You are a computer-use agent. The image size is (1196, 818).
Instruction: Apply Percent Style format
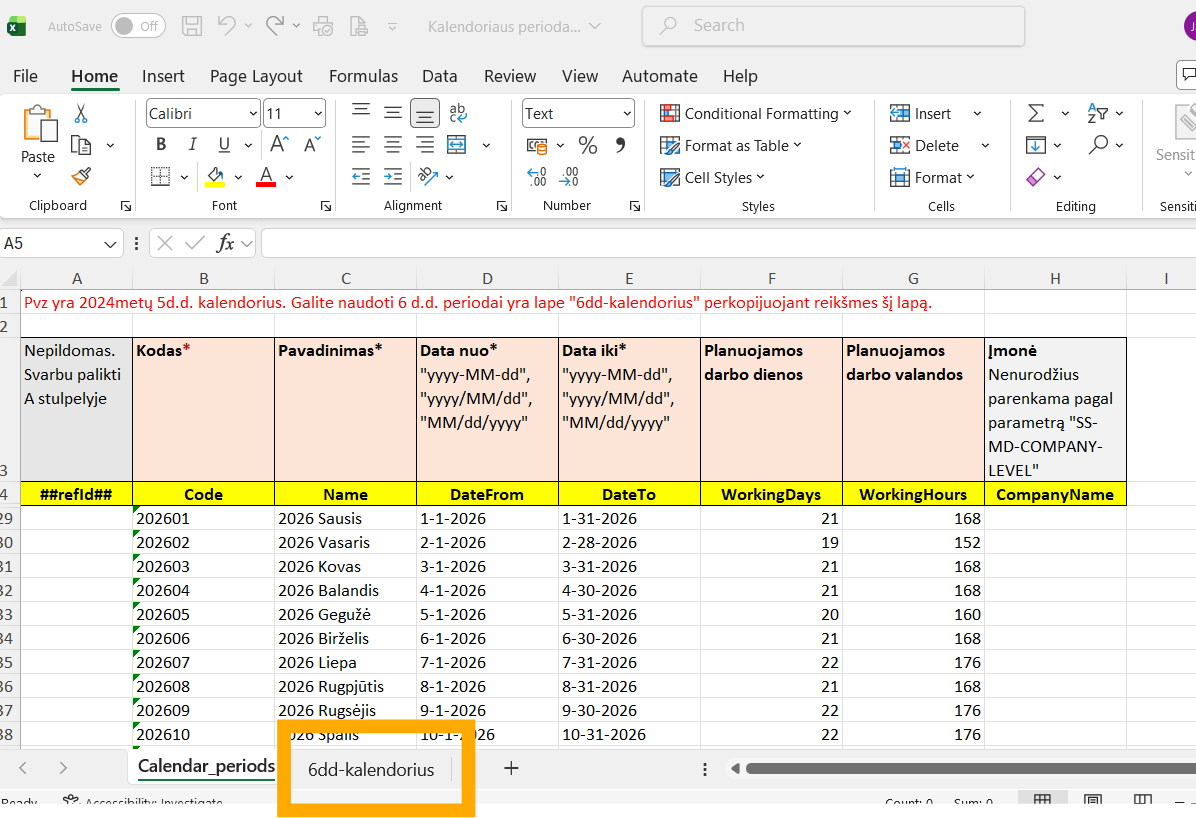point(587,145)
